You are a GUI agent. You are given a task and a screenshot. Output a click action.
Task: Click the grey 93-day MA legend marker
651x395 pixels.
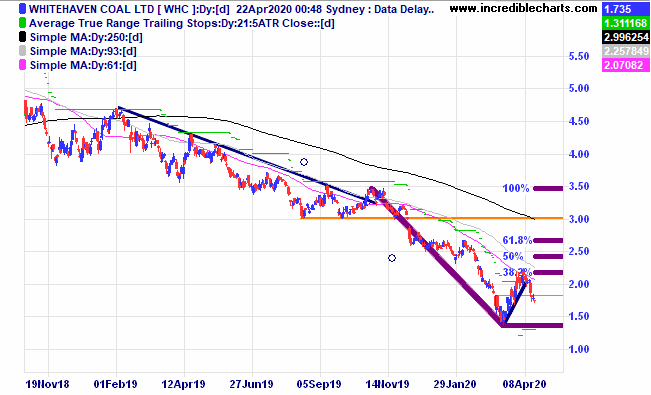tap(22, 51)
